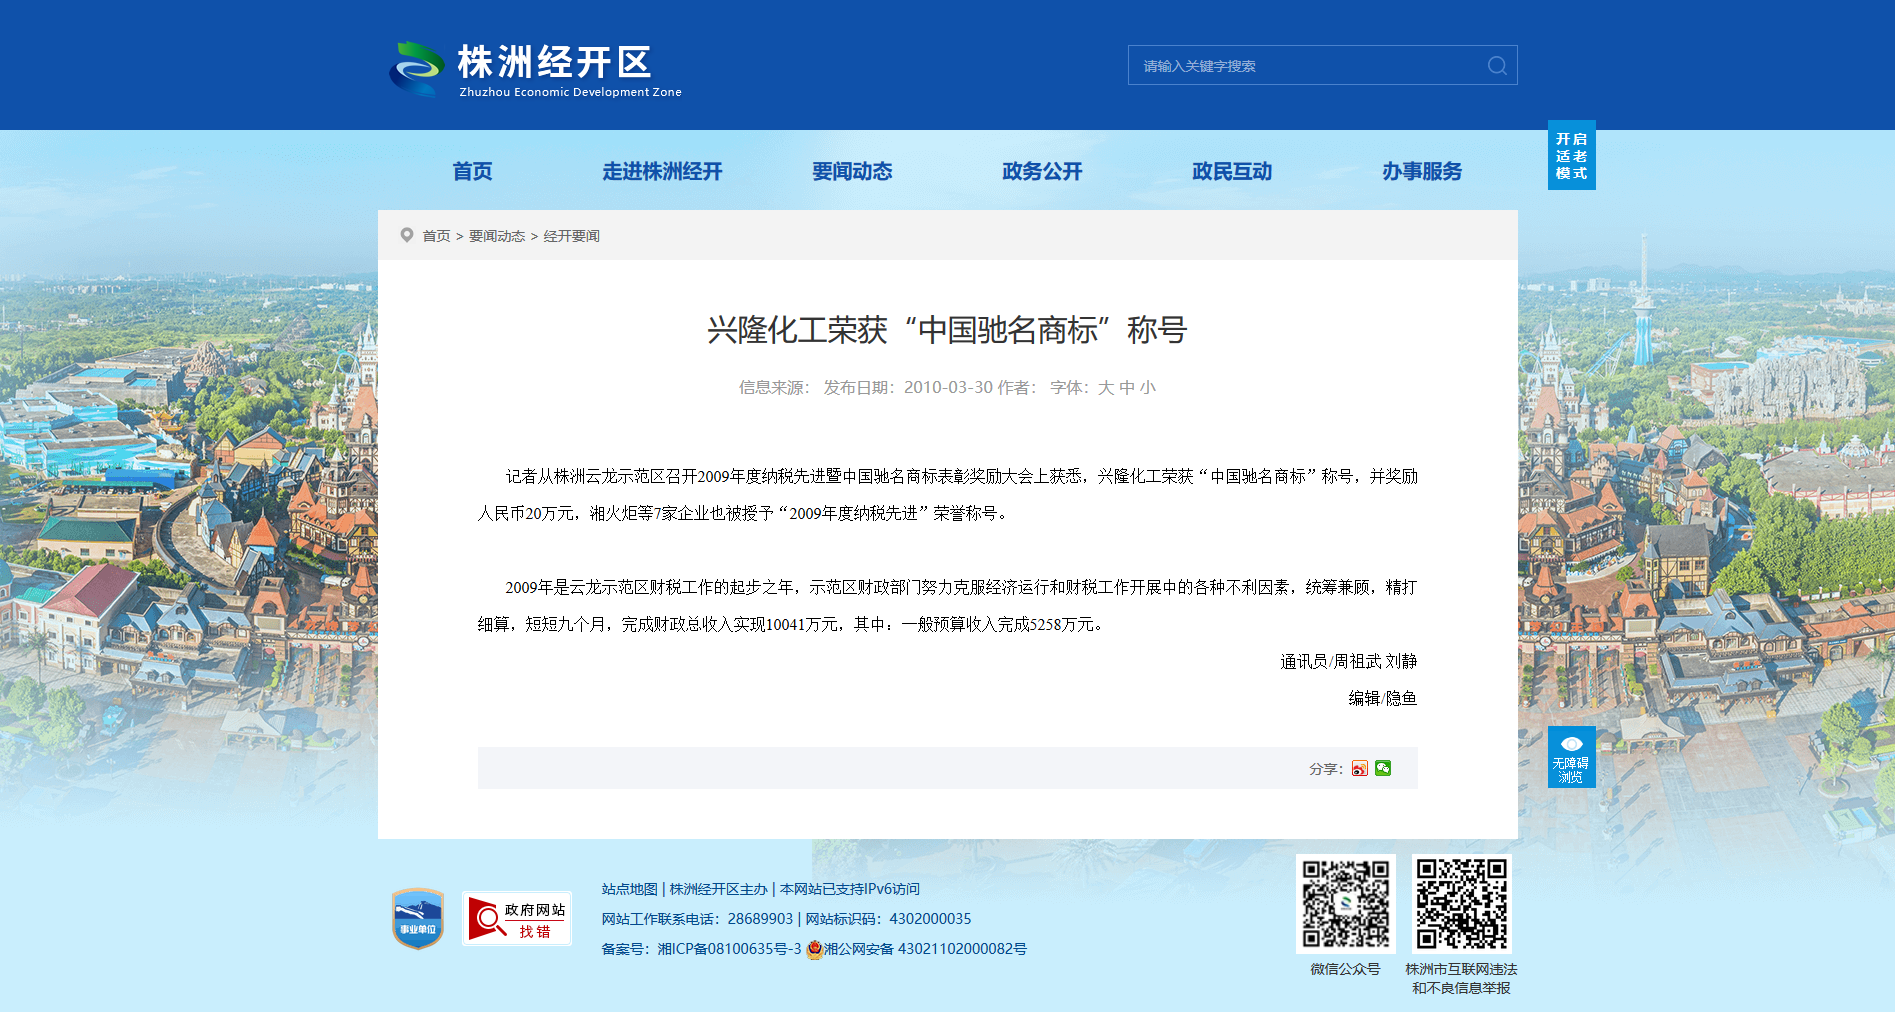This screenshot has height=1012, width=1895.
Task: Open the 政务公开 navigation menu
Action: (1042, 172)
